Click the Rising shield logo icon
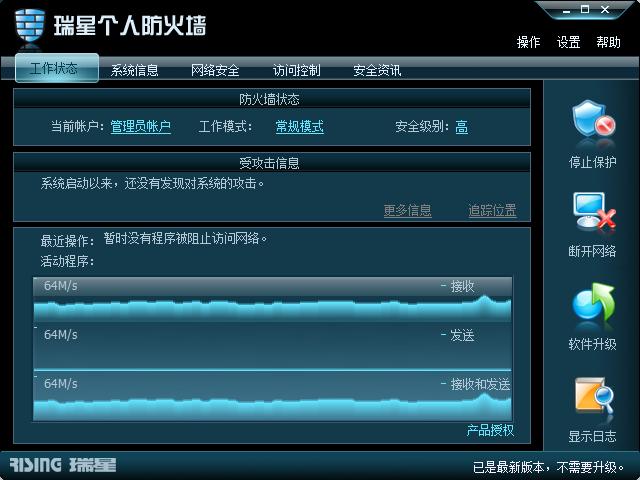 pyautogui.click(x=30, y=26)
